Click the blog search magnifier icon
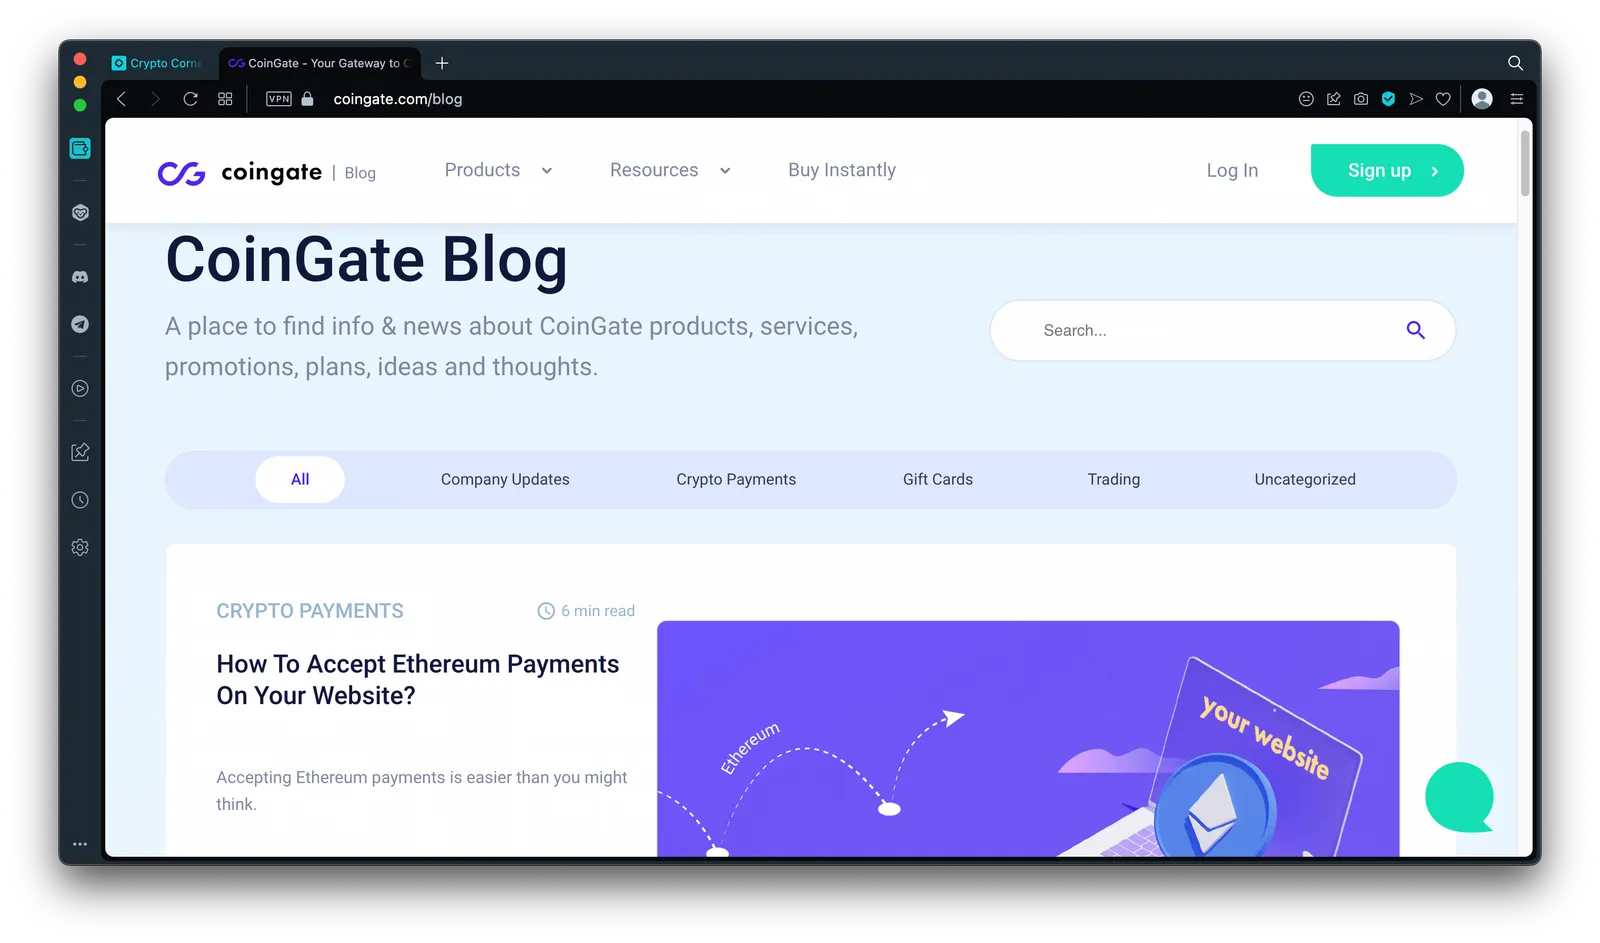 [1415, 330]
